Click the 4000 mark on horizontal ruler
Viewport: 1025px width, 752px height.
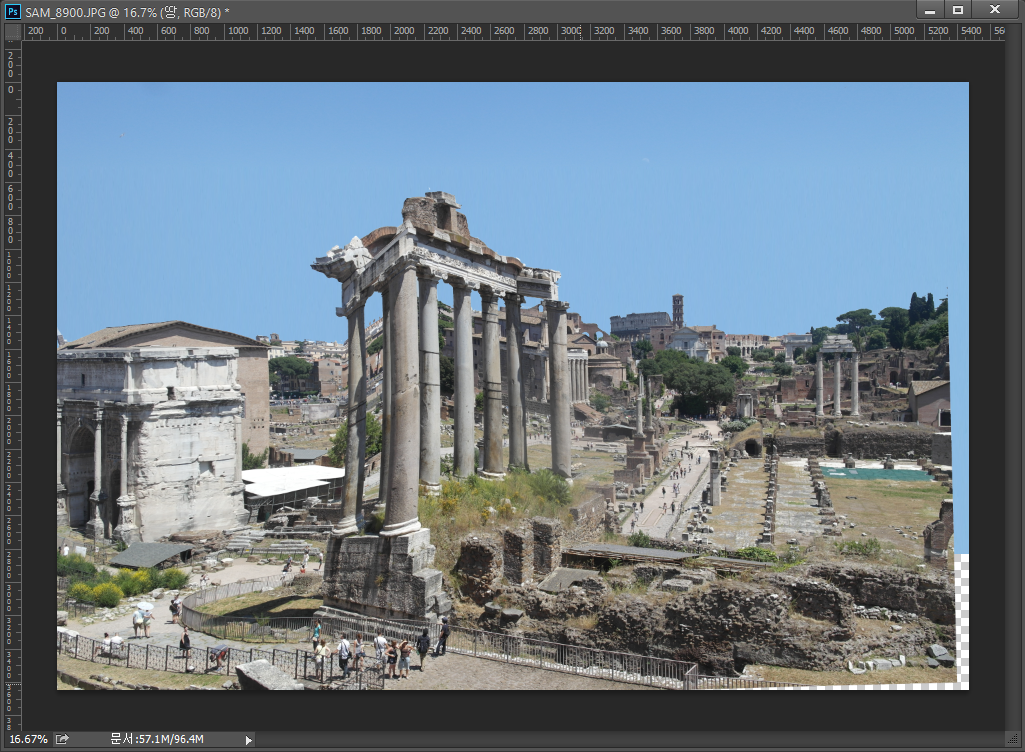pos(738,31)
